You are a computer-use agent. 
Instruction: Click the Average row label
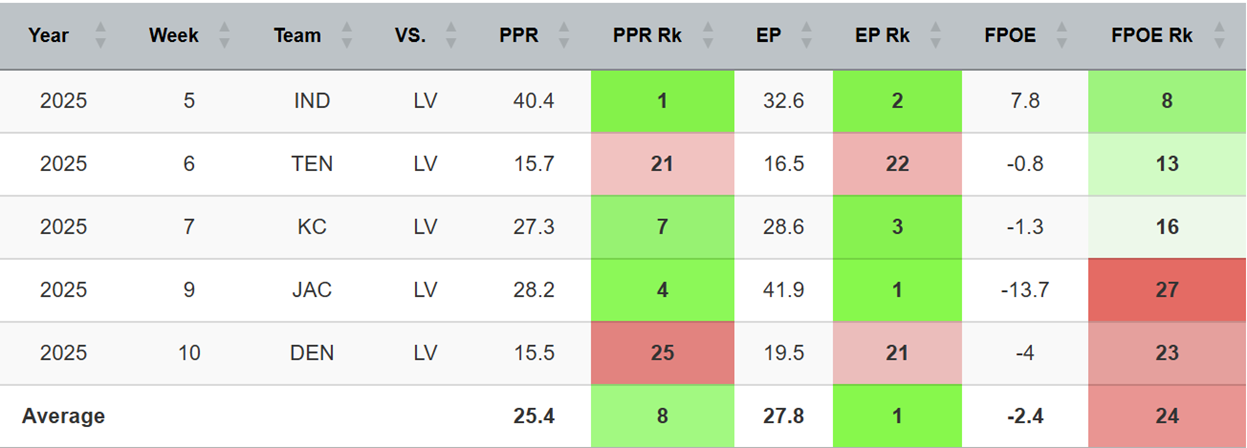pos(63,416)
